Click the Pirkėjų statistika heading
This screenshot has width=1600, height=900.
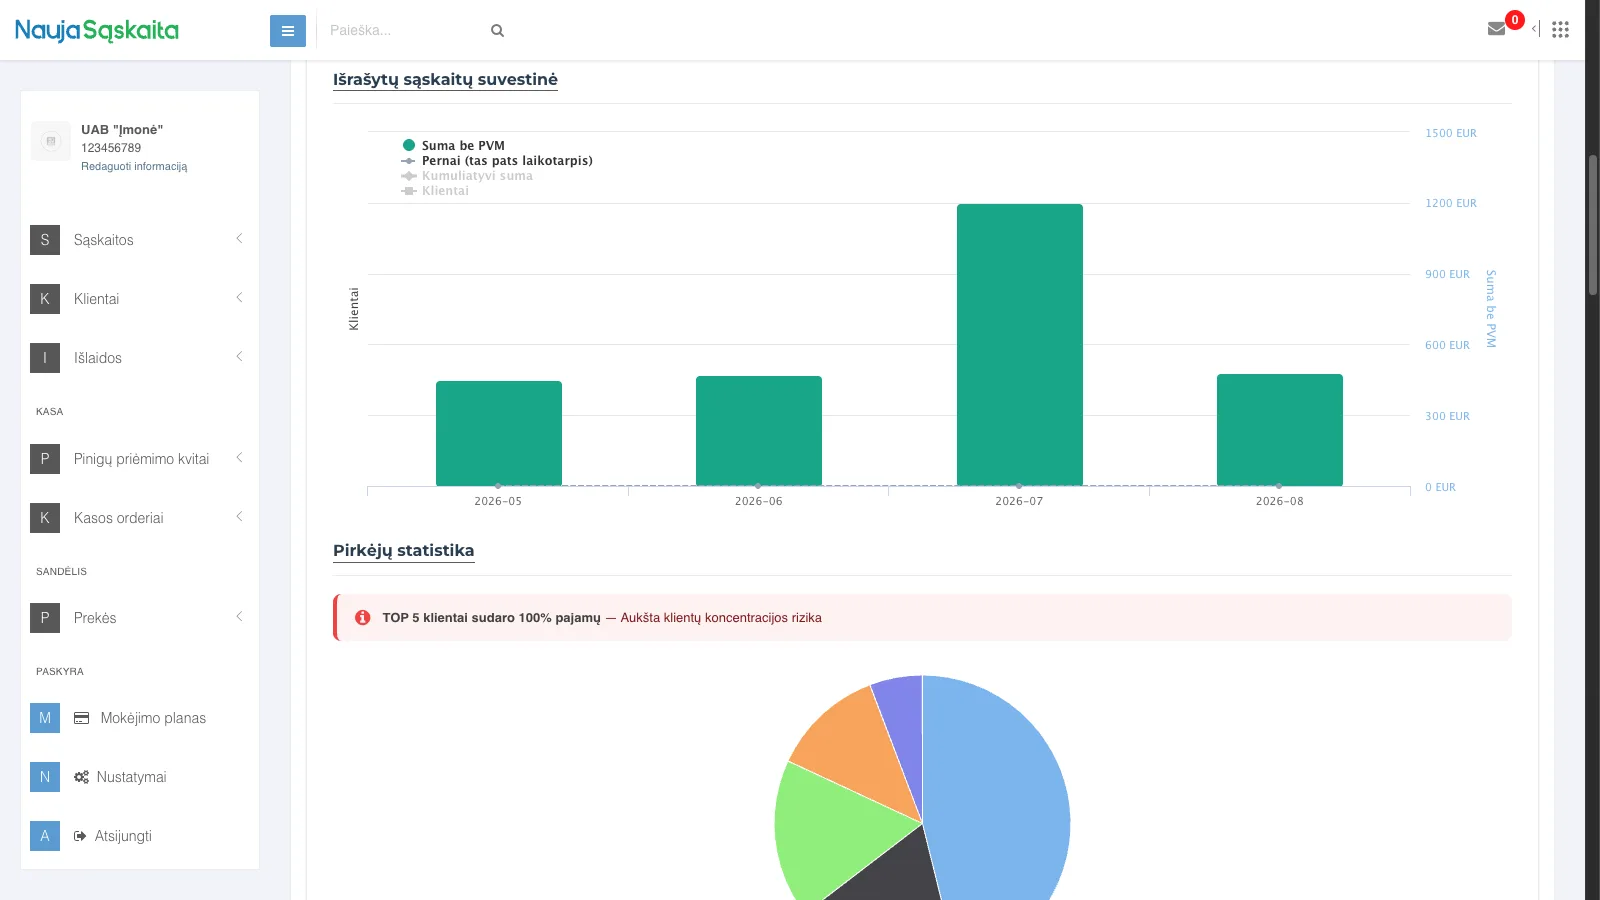[x=404, y=551]
